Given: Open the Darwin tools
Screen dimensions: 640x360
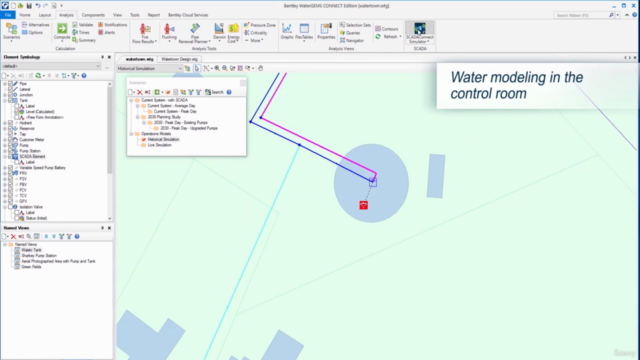Looking at the screenshot, I should point(219,32).
